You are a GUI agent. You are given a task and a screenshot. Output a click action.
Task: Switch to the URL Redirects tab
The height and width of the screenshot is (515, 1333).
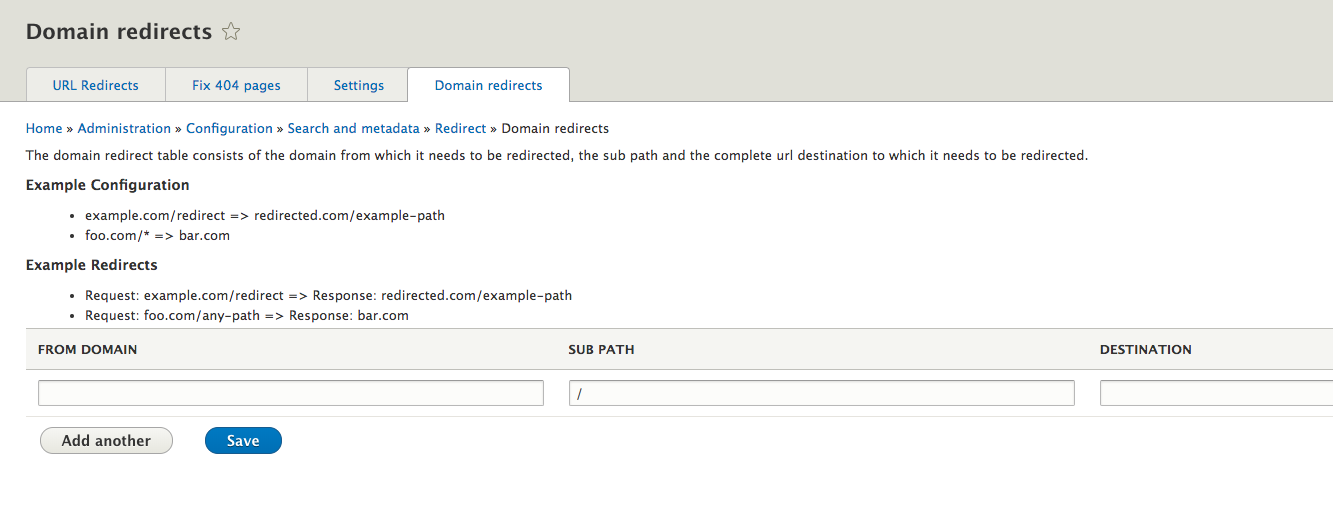pyautogui.click(x=96, y=85)
